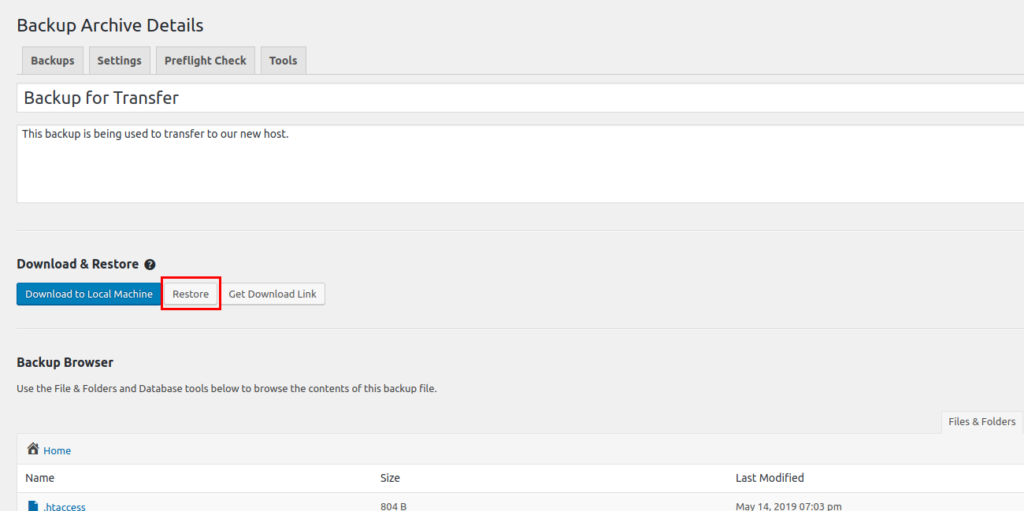Open the .htaccess file link
The width and height of the screenshot is (1024, 511).
64,506
